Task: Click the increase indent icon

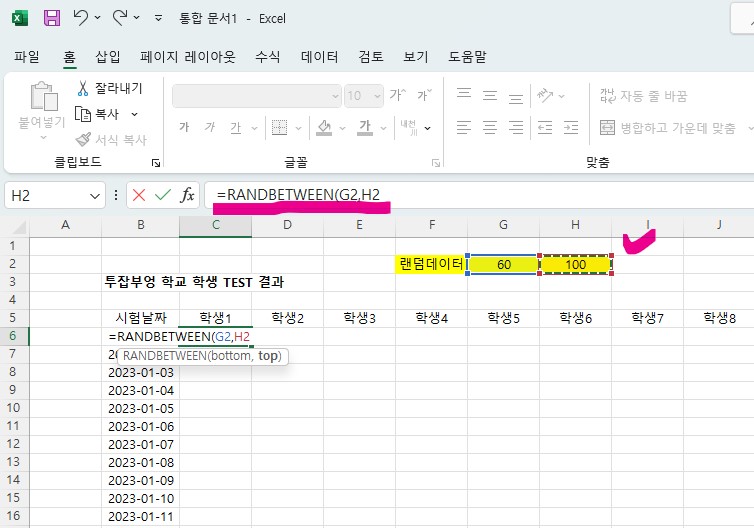Action: 571,127
